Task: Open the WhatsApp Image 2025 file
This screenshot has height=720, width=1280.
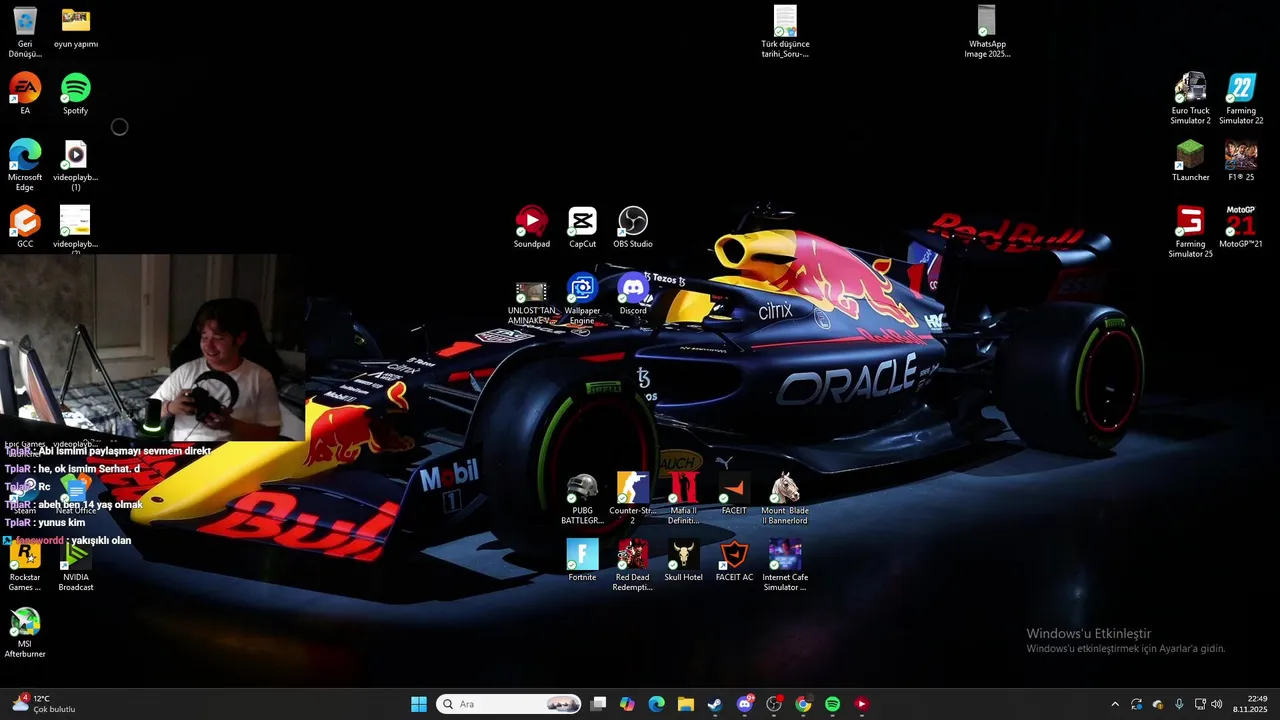Action: (987, 32)
